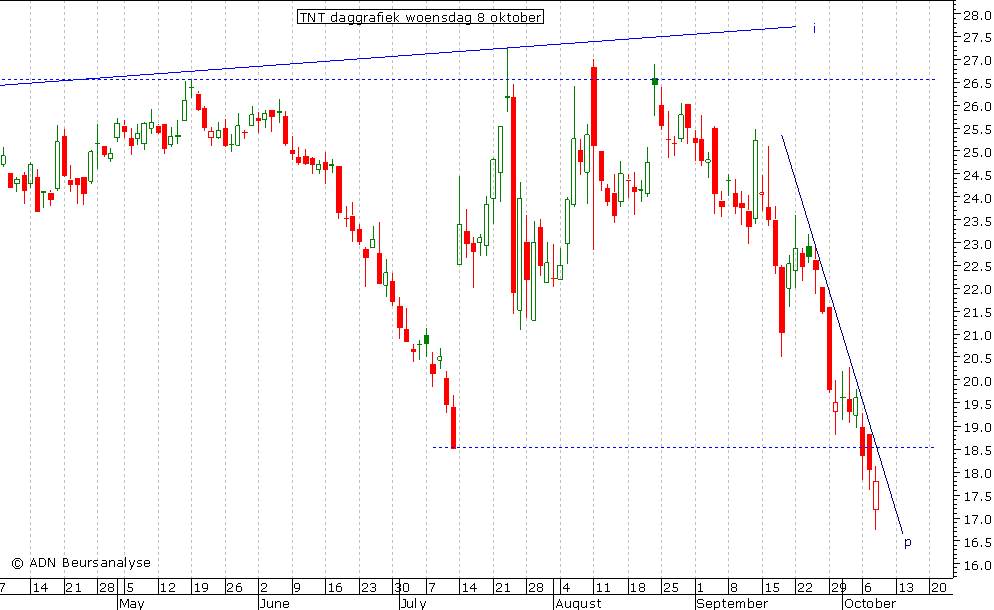Select the August month label
994x610 pixels.
578,603
